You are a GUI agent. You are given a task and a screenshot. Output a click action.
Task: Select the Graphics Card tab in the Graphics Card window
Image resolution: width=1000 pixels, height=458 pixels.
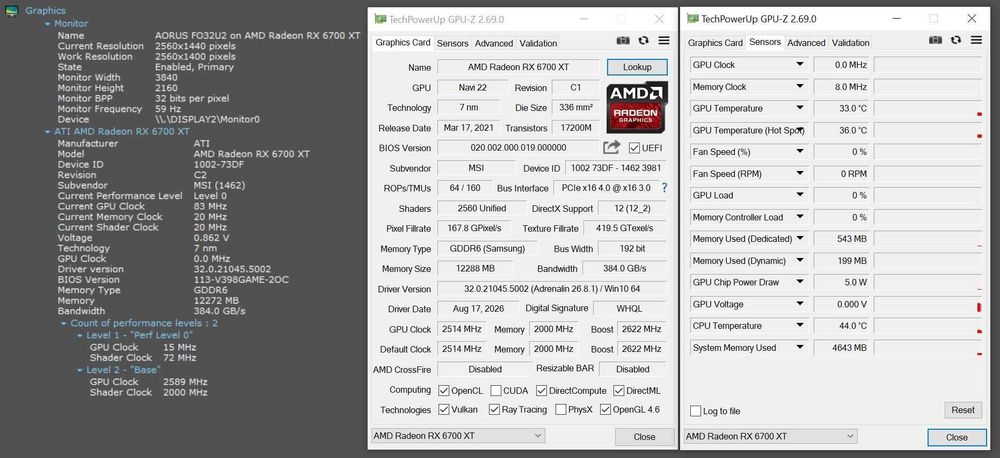coord(402,42)
